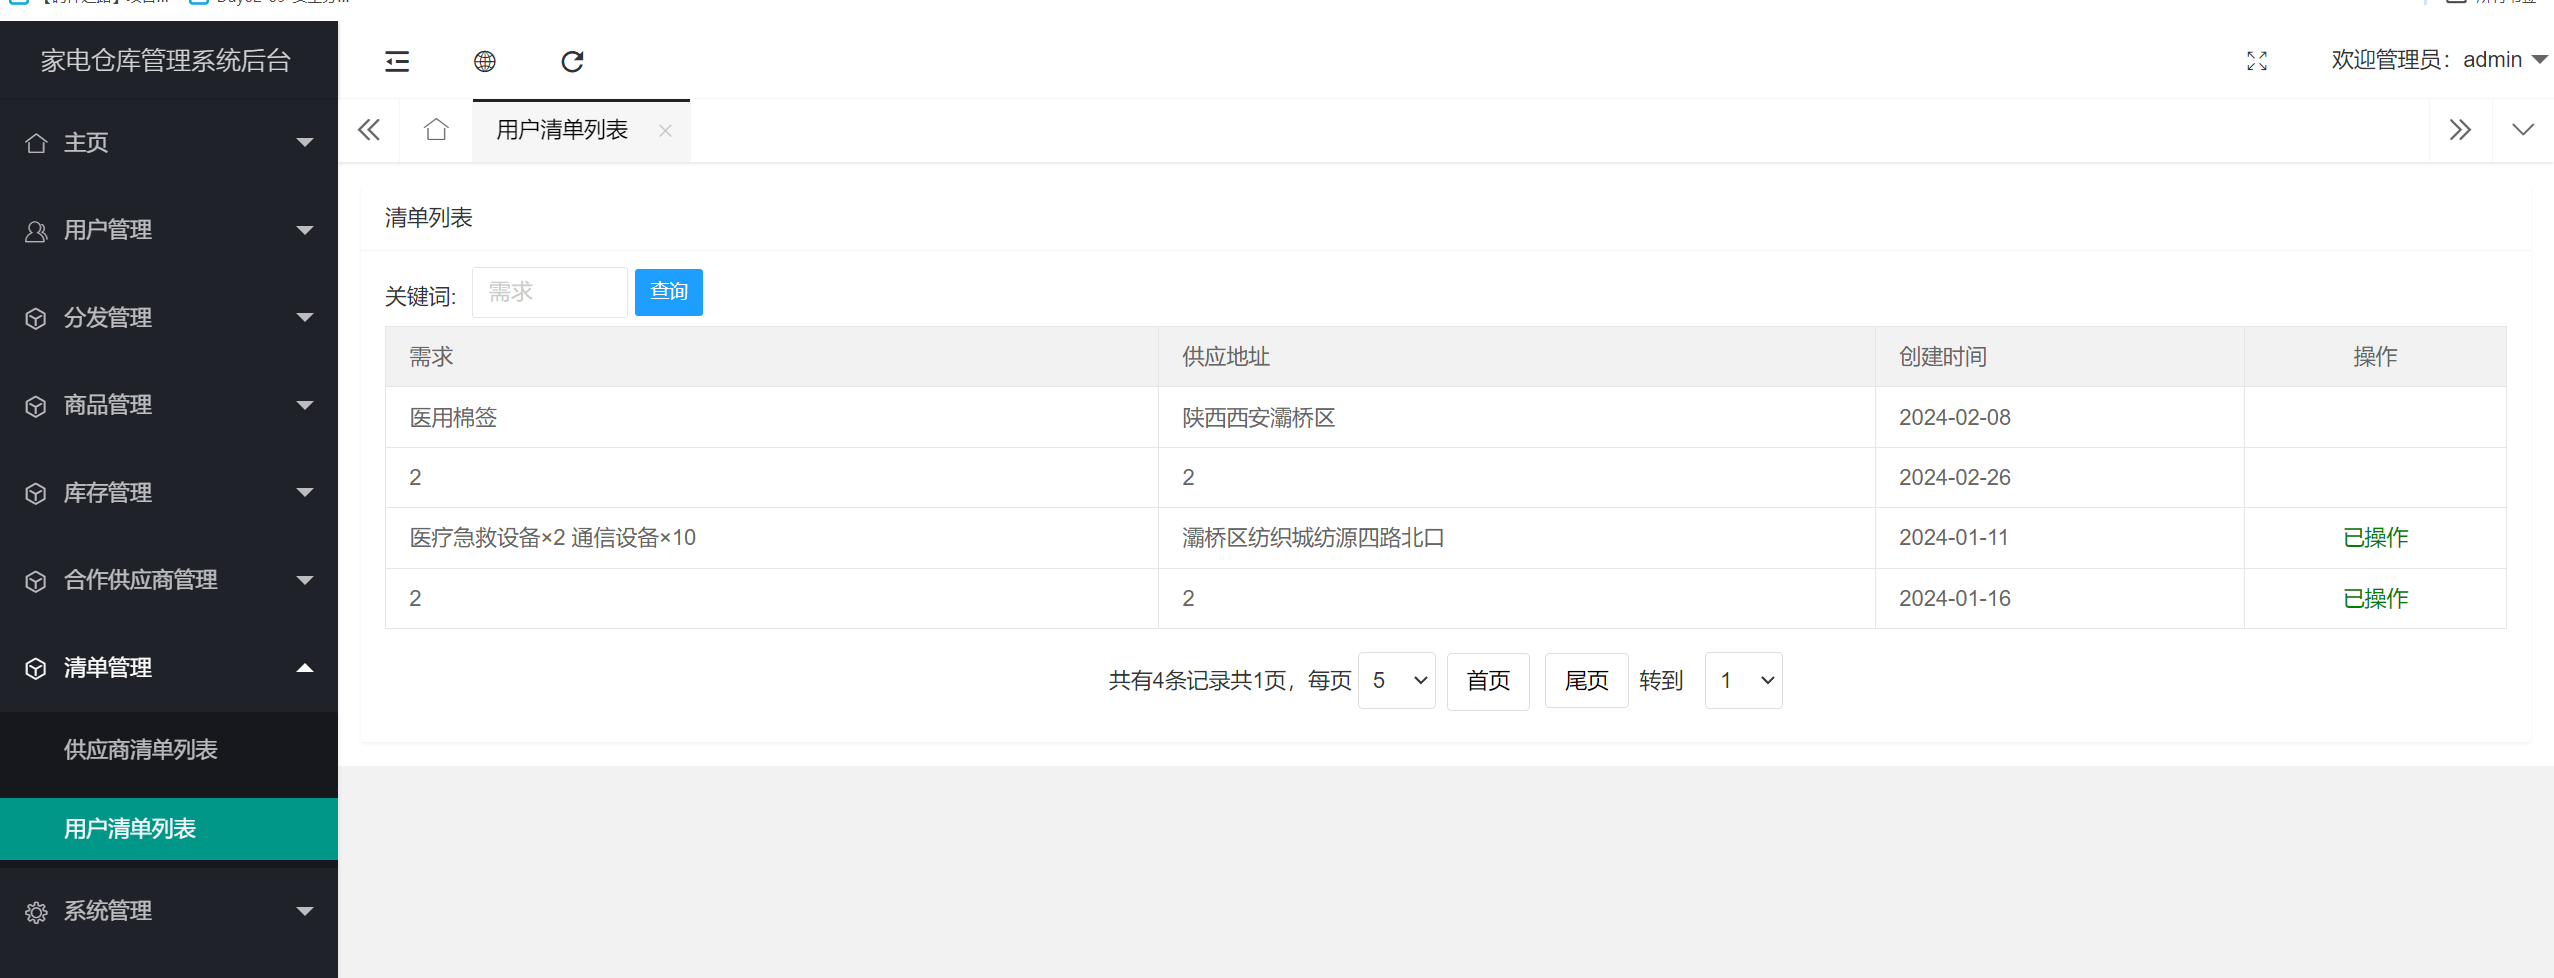Enter fullscreen mode via the expand icon
The width and height of the screenshot is (2554, 978).
[x=2256, y=61]
